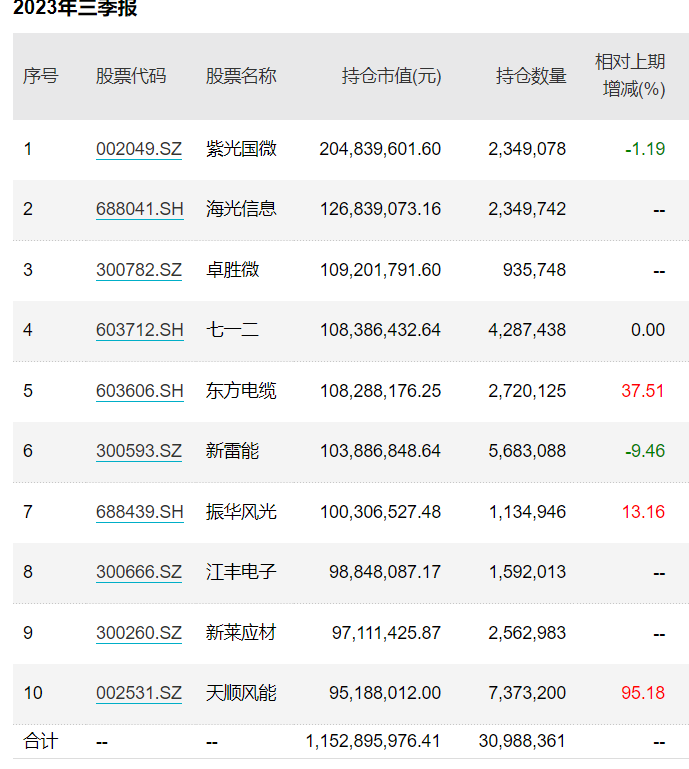
Task: Open stock code link 603712.SH
Action: (x=140, y=330)
